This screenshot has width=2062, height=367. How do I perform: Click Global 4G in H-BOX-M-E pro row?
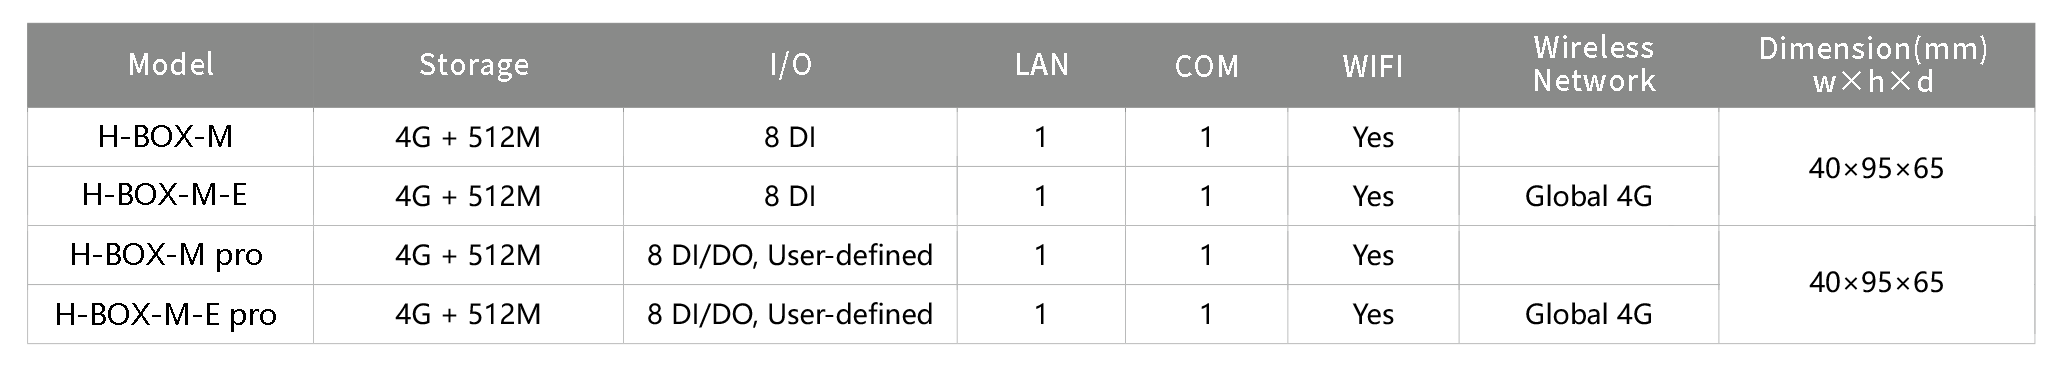pyautogui.click(x=1589, y=314)
